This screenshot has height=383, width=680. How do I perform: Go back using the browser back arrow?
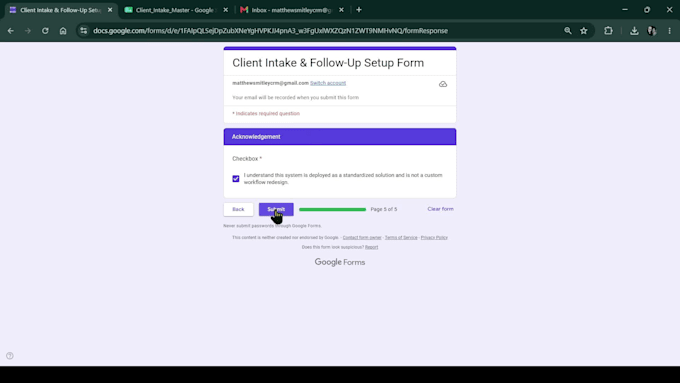11,31
